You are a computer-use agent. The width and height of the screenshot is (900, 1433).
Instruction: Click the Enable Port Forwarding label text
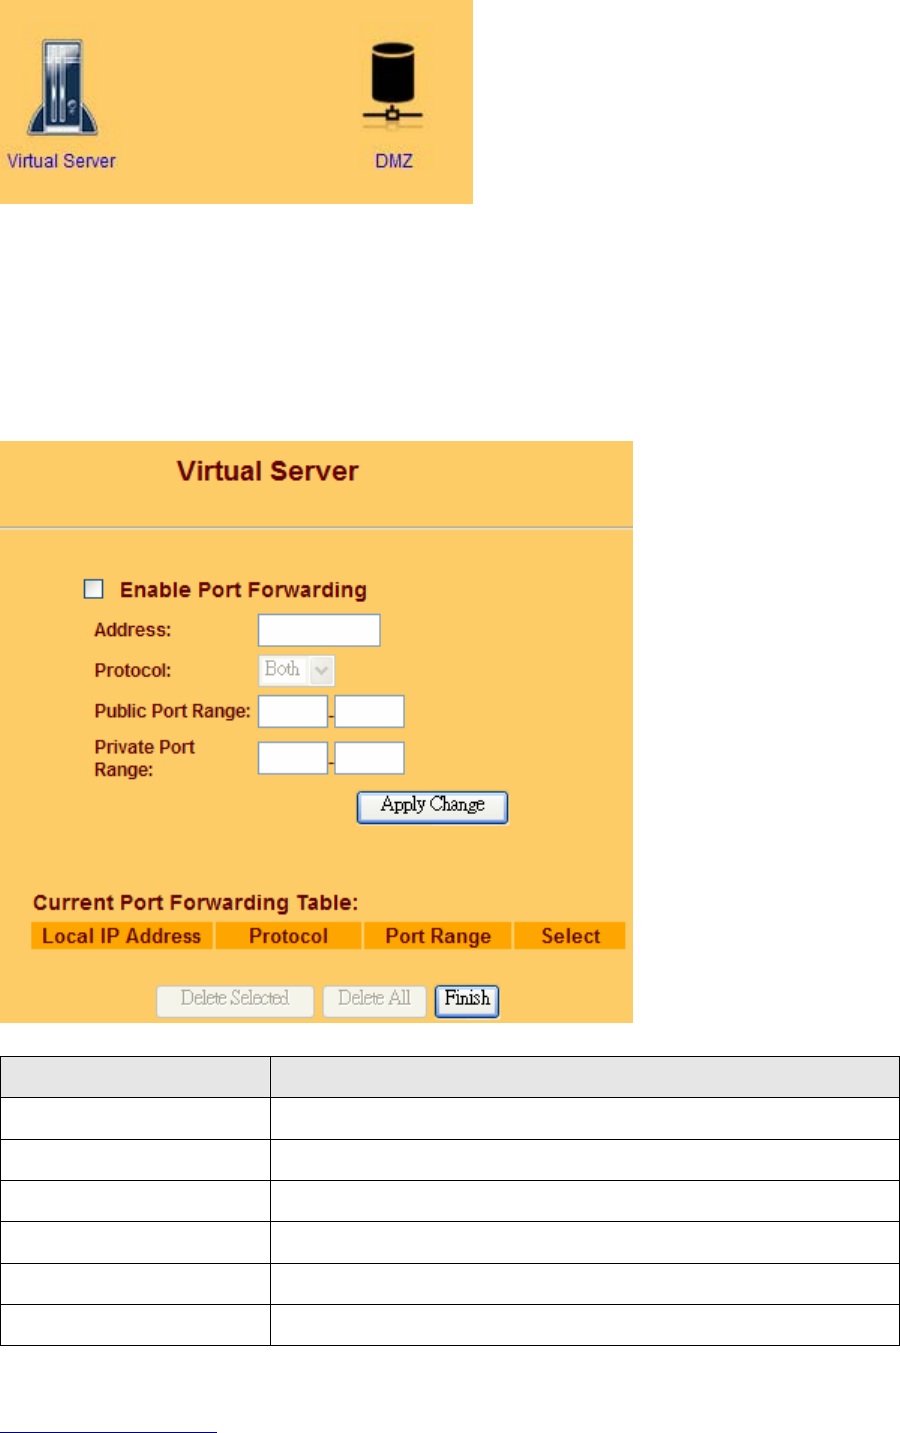coord(243,590)
